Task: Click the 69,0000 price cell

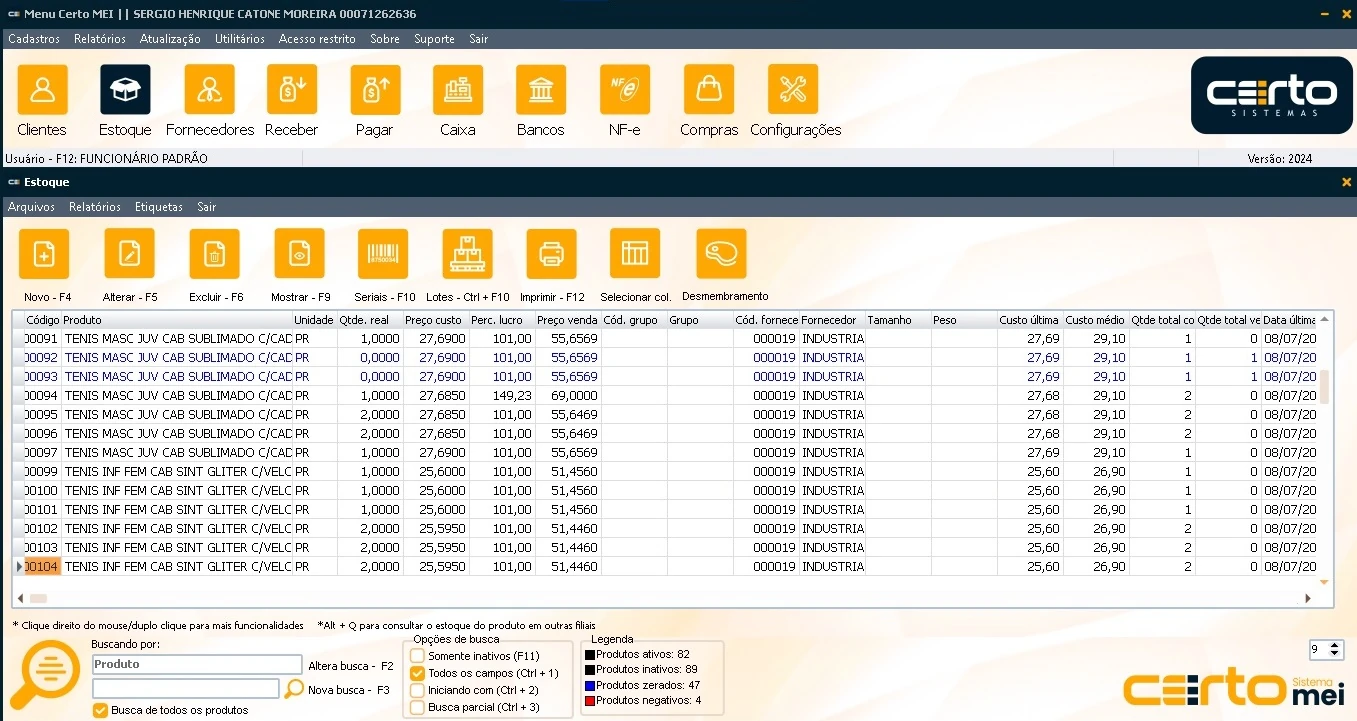Action: coord(567,396)
